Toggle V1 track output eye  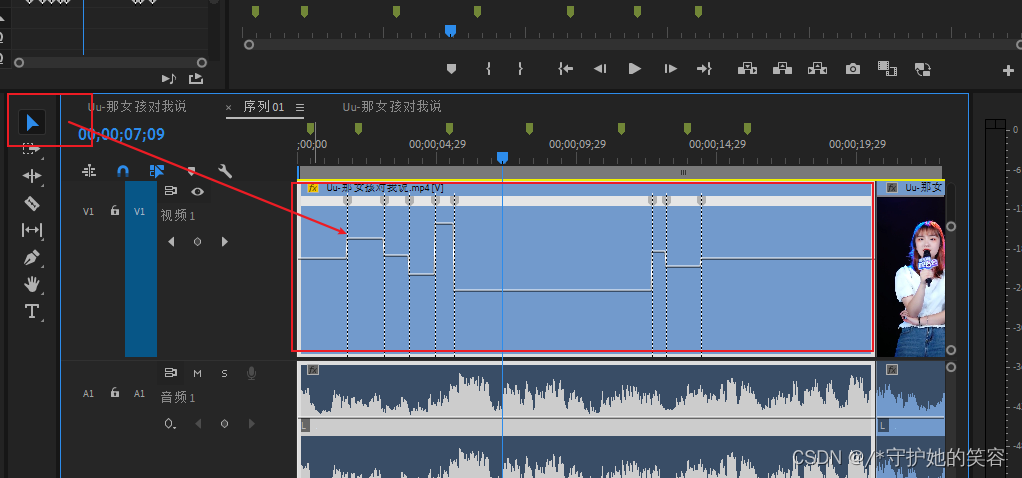click(x=197, y=191)
